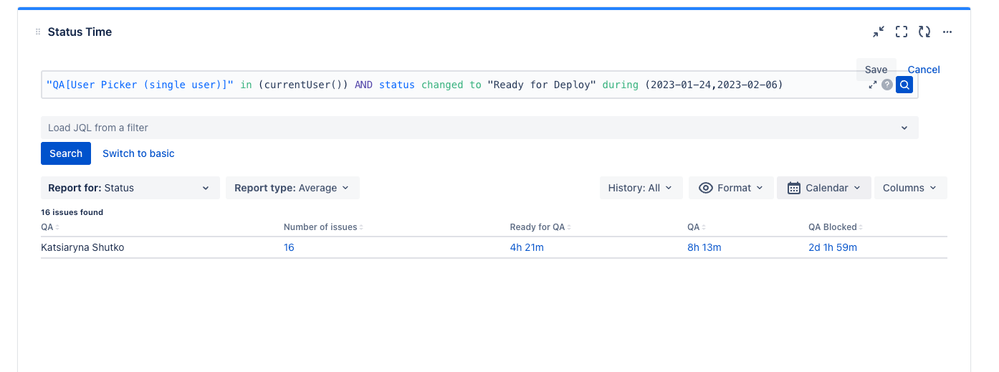Open the Columns dropdown

pyautogui.click(x=910, y=188)
